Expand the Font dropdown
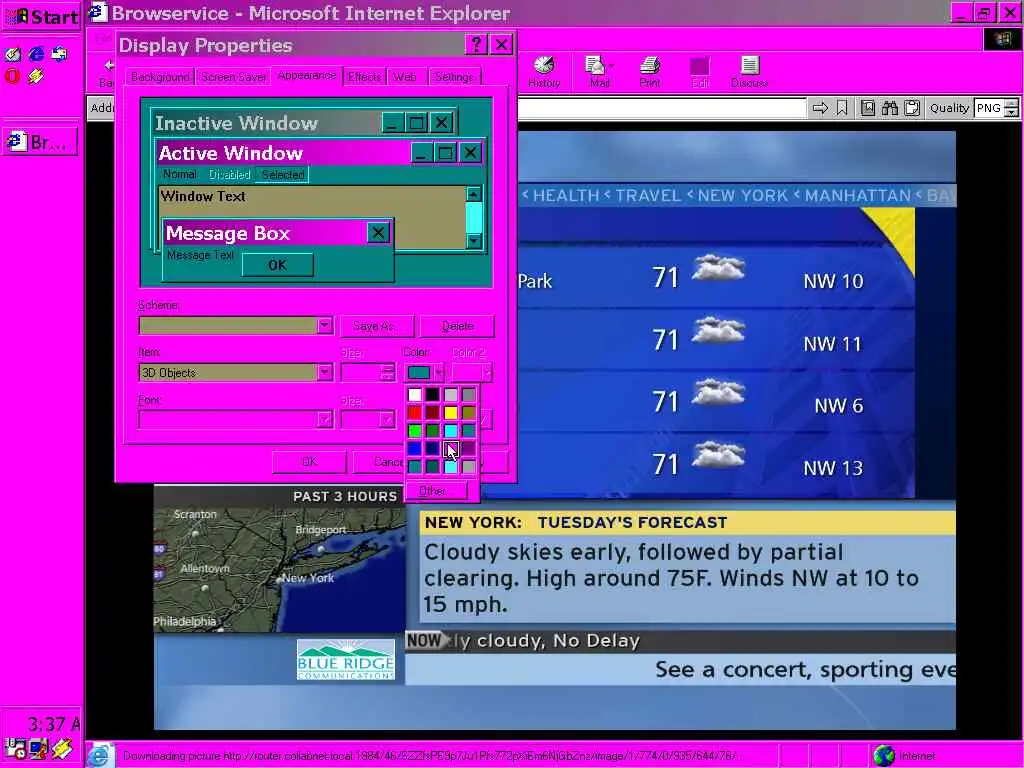The height and width of the screenshot is (768, 1024). click(x=325, y=419)
